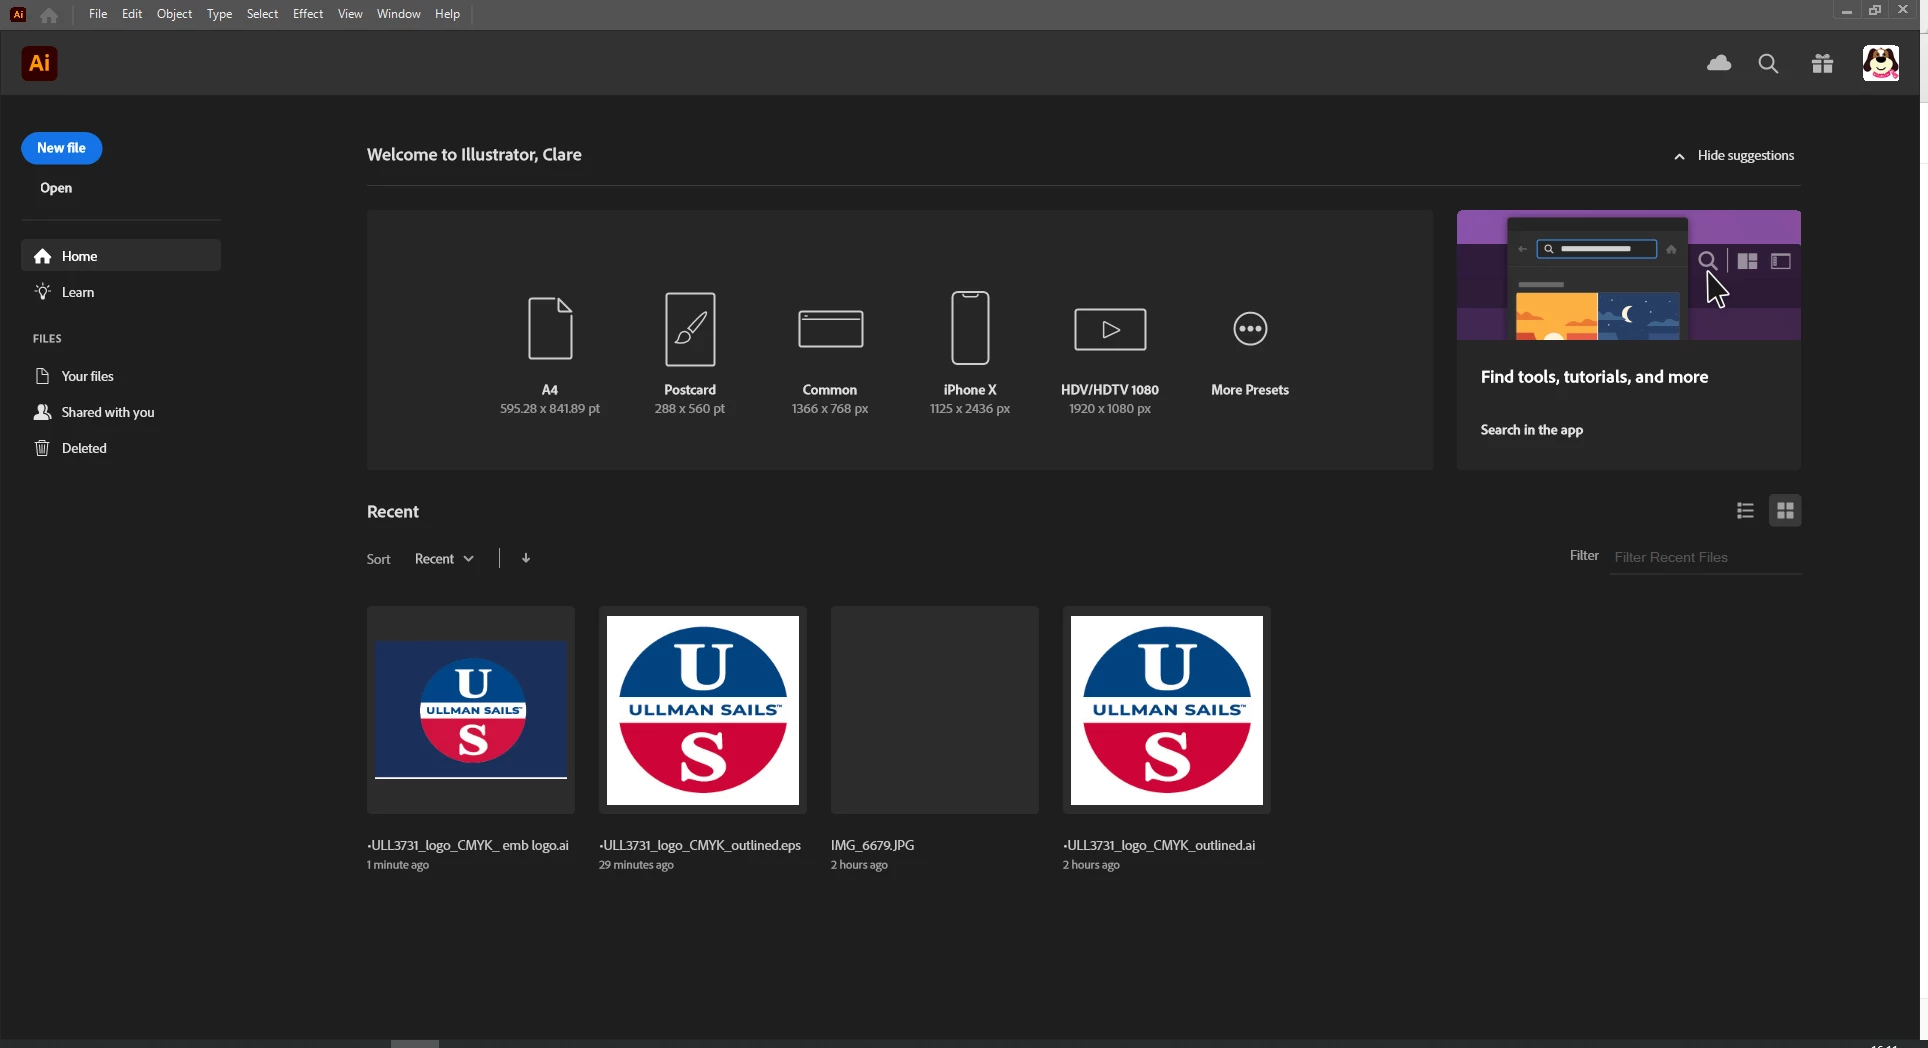Reverse the sort order arrow
This screenshot has height=1048, width=1928.
[526, 558]
